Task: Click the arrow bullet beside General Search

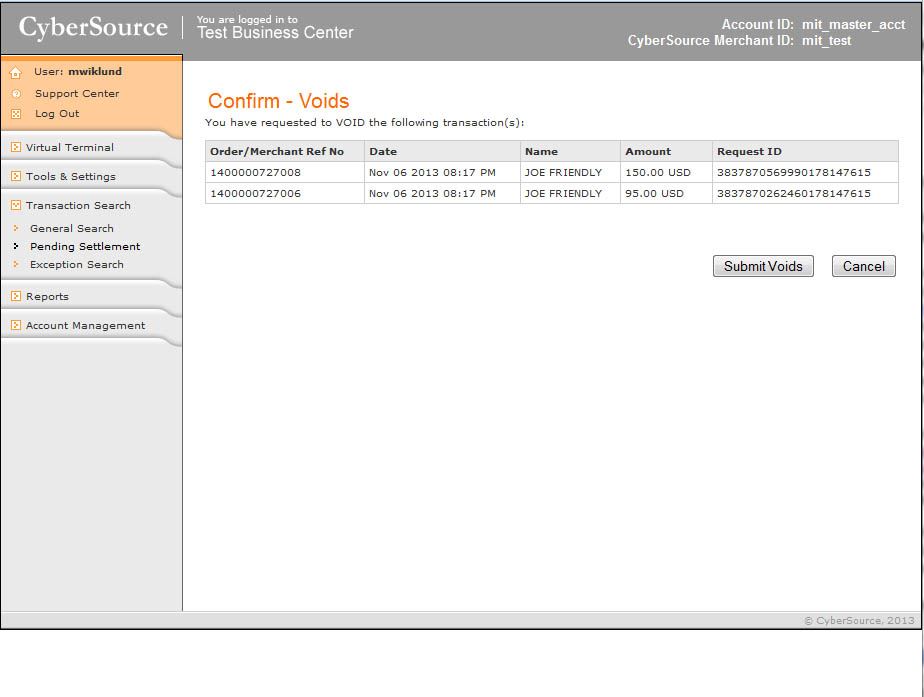Action: pyautogui.click(x=16, y=229)
